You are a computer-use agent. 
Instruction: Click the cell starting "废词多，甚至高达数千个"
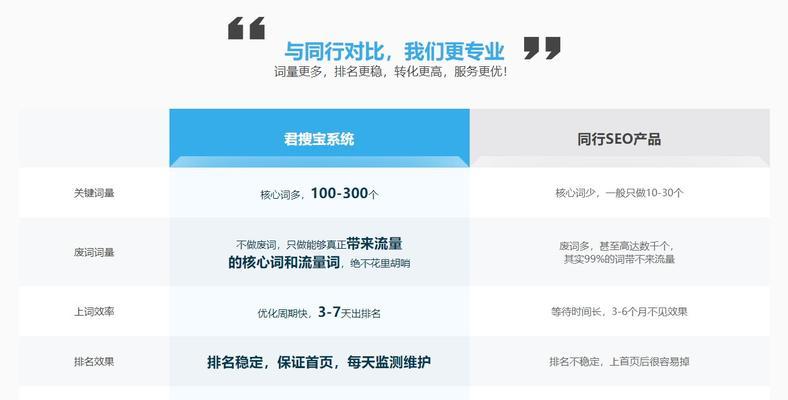(619, 253)
